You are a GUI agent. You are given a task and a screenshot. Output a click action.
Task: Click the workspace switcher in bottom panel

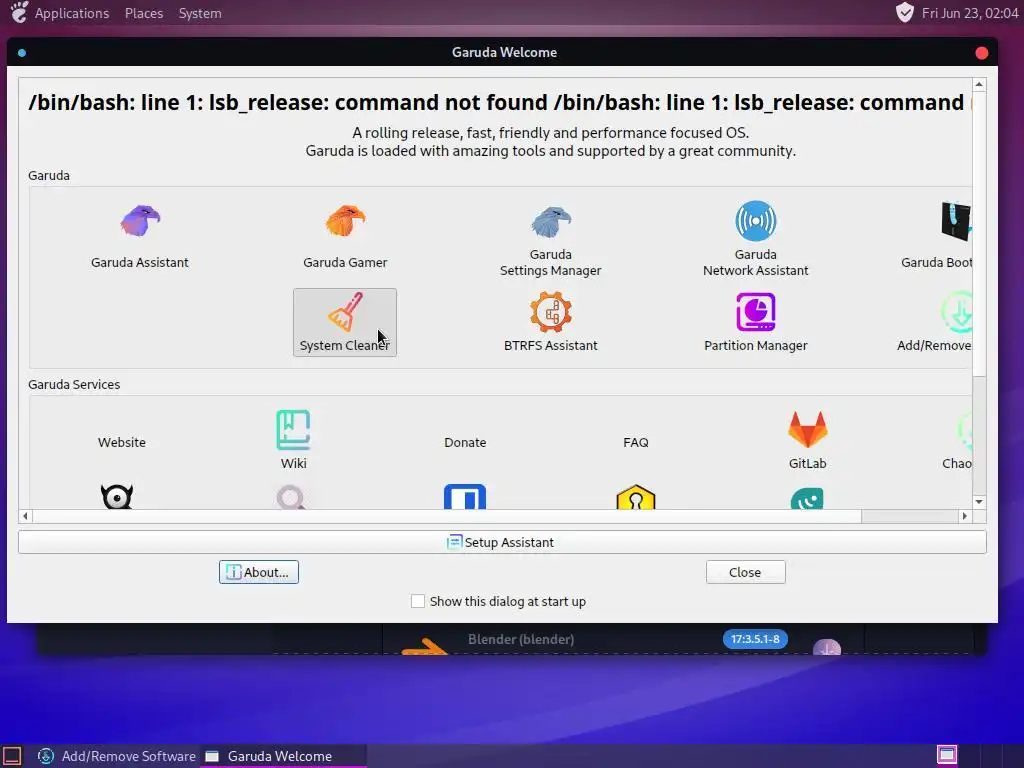coord(947,755)
